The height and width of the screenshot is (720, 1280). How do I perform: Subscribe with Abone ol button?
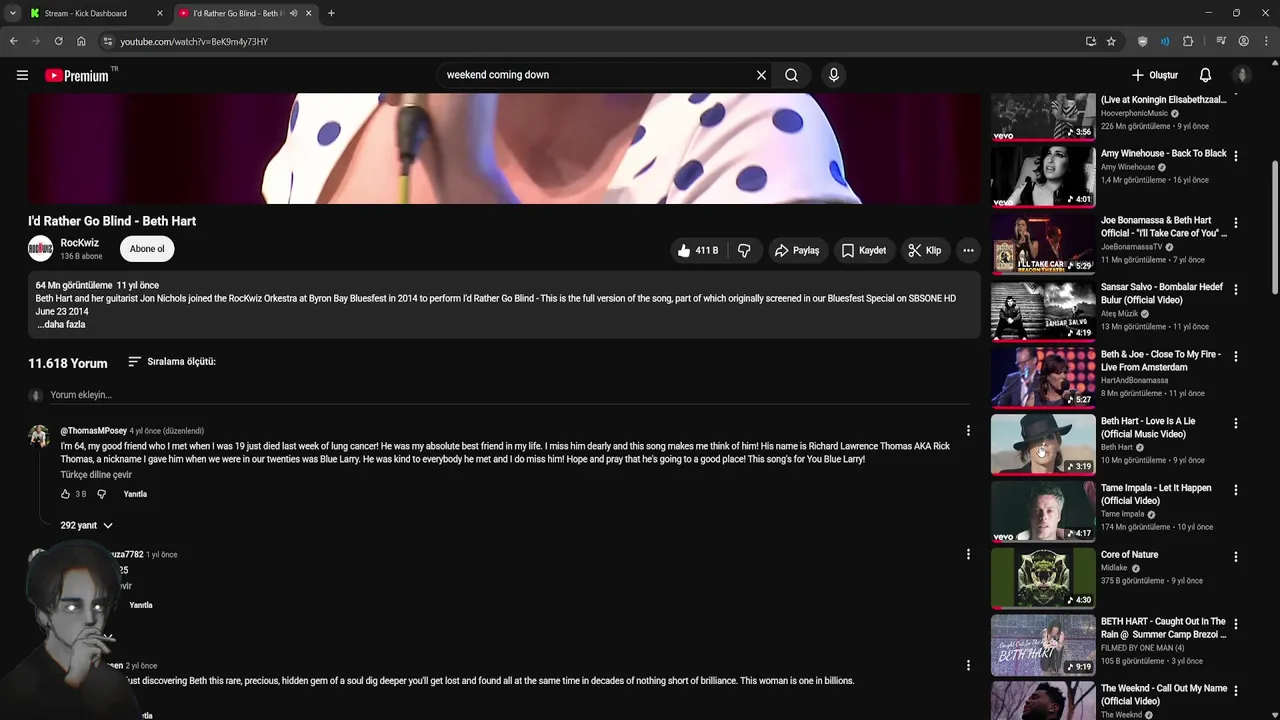pyautogui.click(x=147, y=249)
